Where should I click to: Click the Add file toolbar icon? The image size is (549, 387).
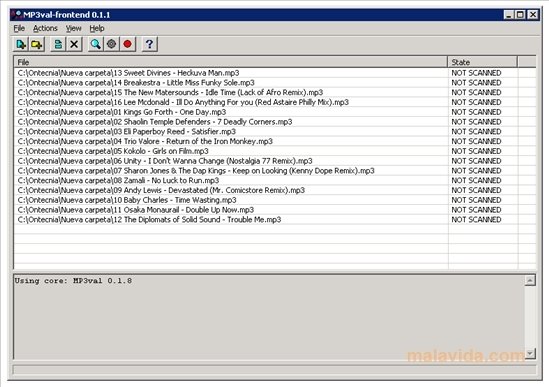coord(21,44)
